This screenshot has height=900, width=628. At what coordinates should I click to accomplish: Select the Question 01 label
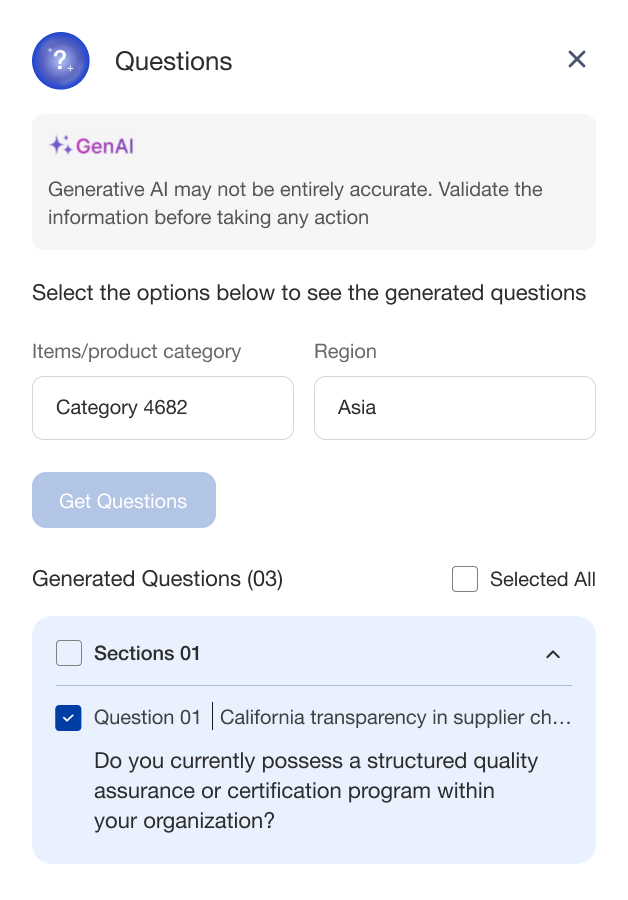tap(148, 717)
